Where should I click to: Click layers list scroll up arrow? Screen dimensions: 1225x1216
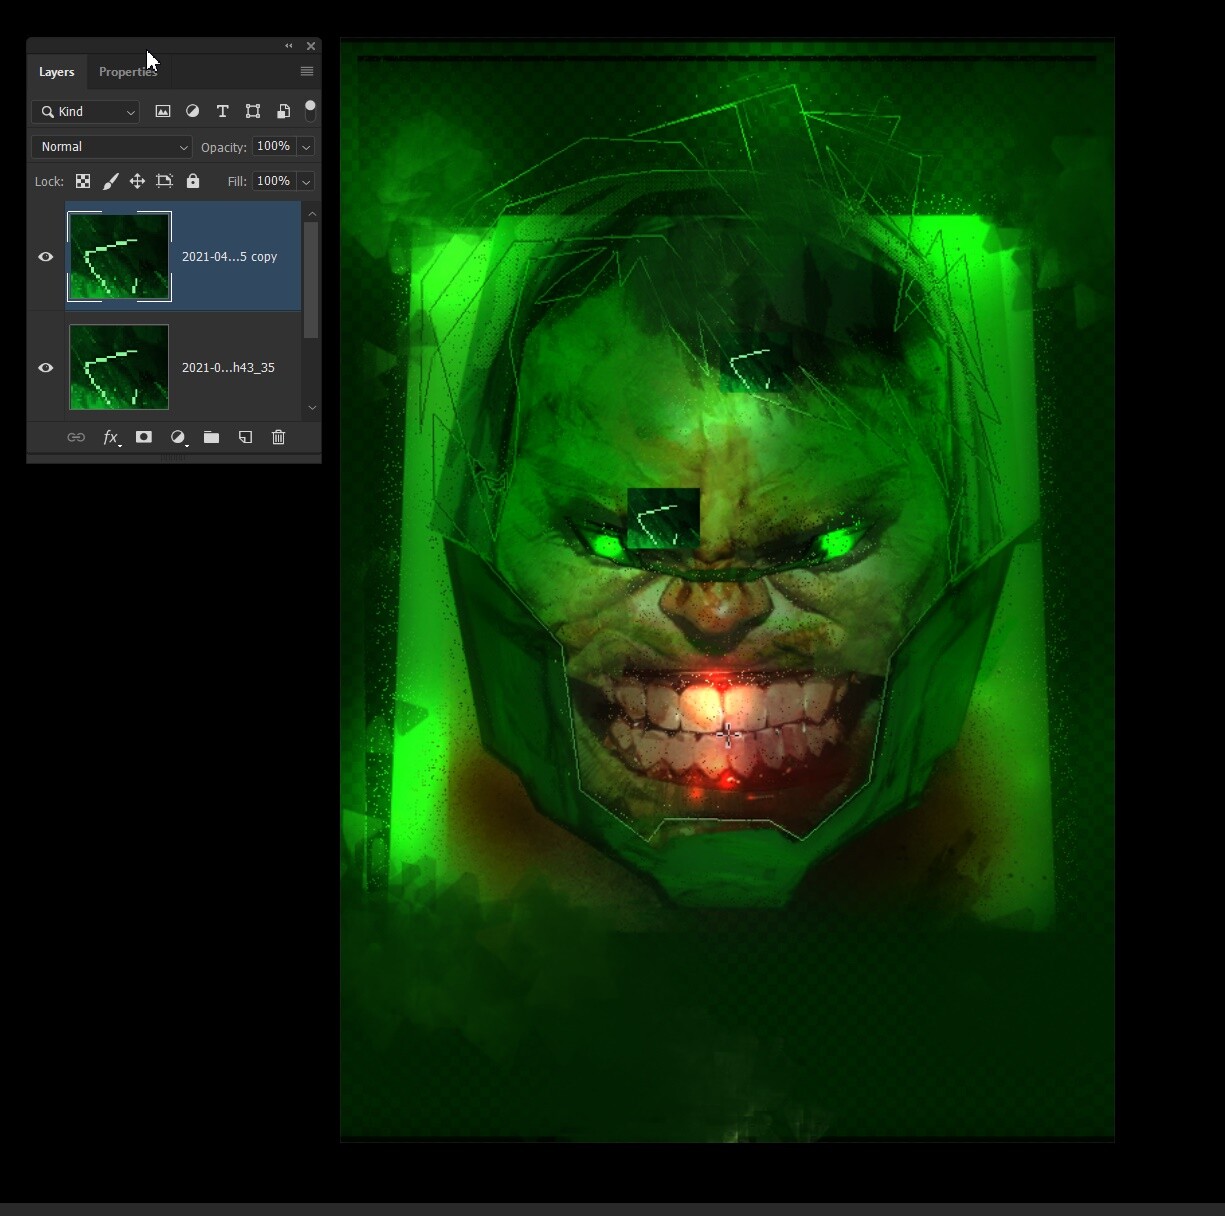(x=312, y=214)
